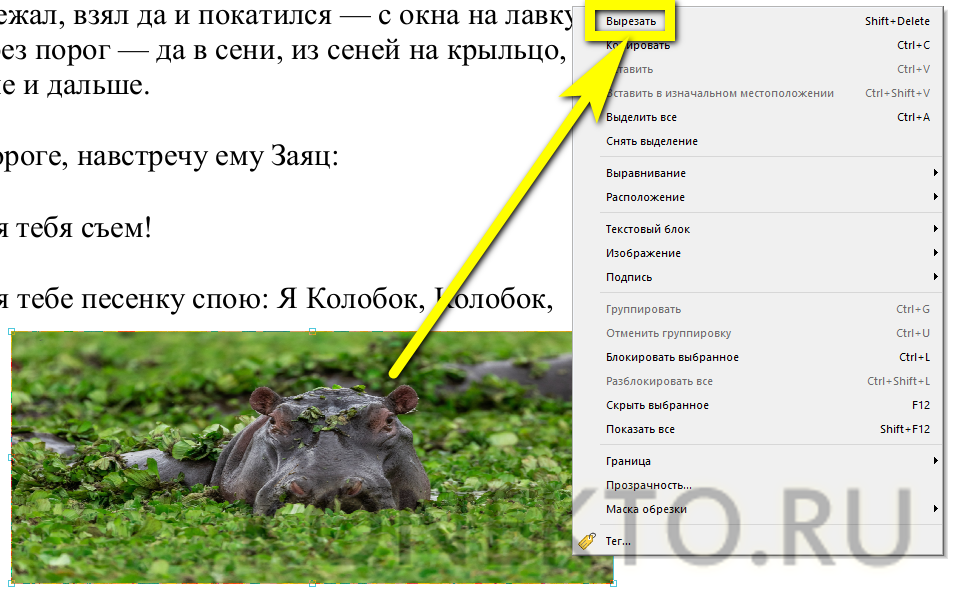Expand the Выравнивание submenu
The height and width of the screenshot is (594, 954).
(645, 173)
